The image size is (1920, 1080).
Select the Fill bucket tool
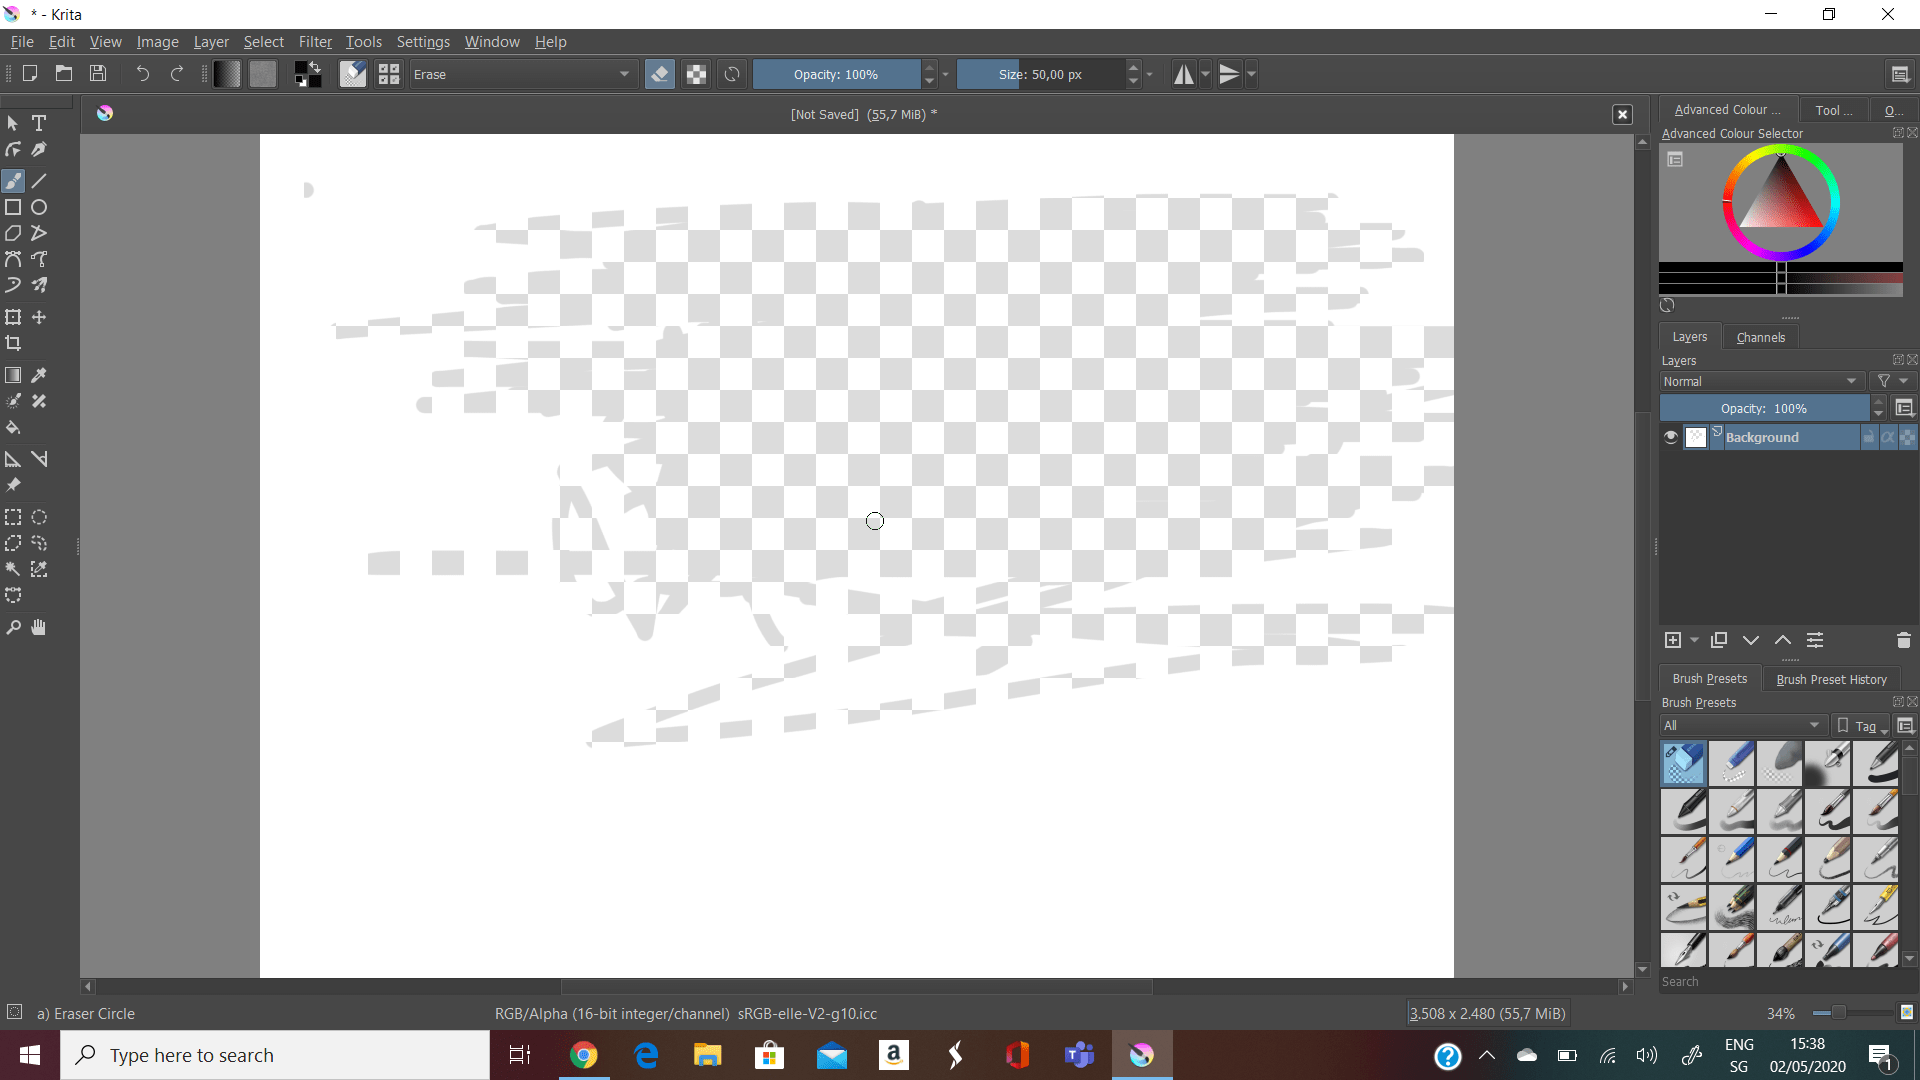pyautogui.click(x=13, y=428)
